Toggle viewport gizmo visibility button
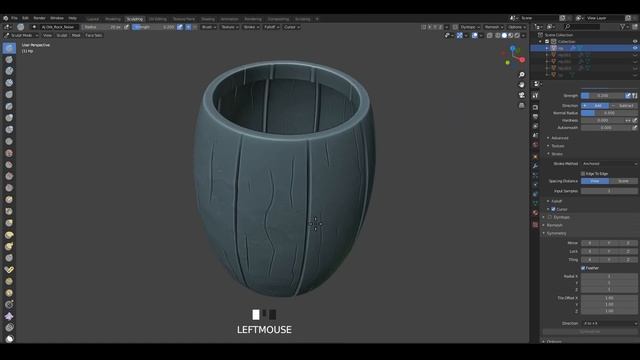 pyautogui.click(x=460, y=36)
